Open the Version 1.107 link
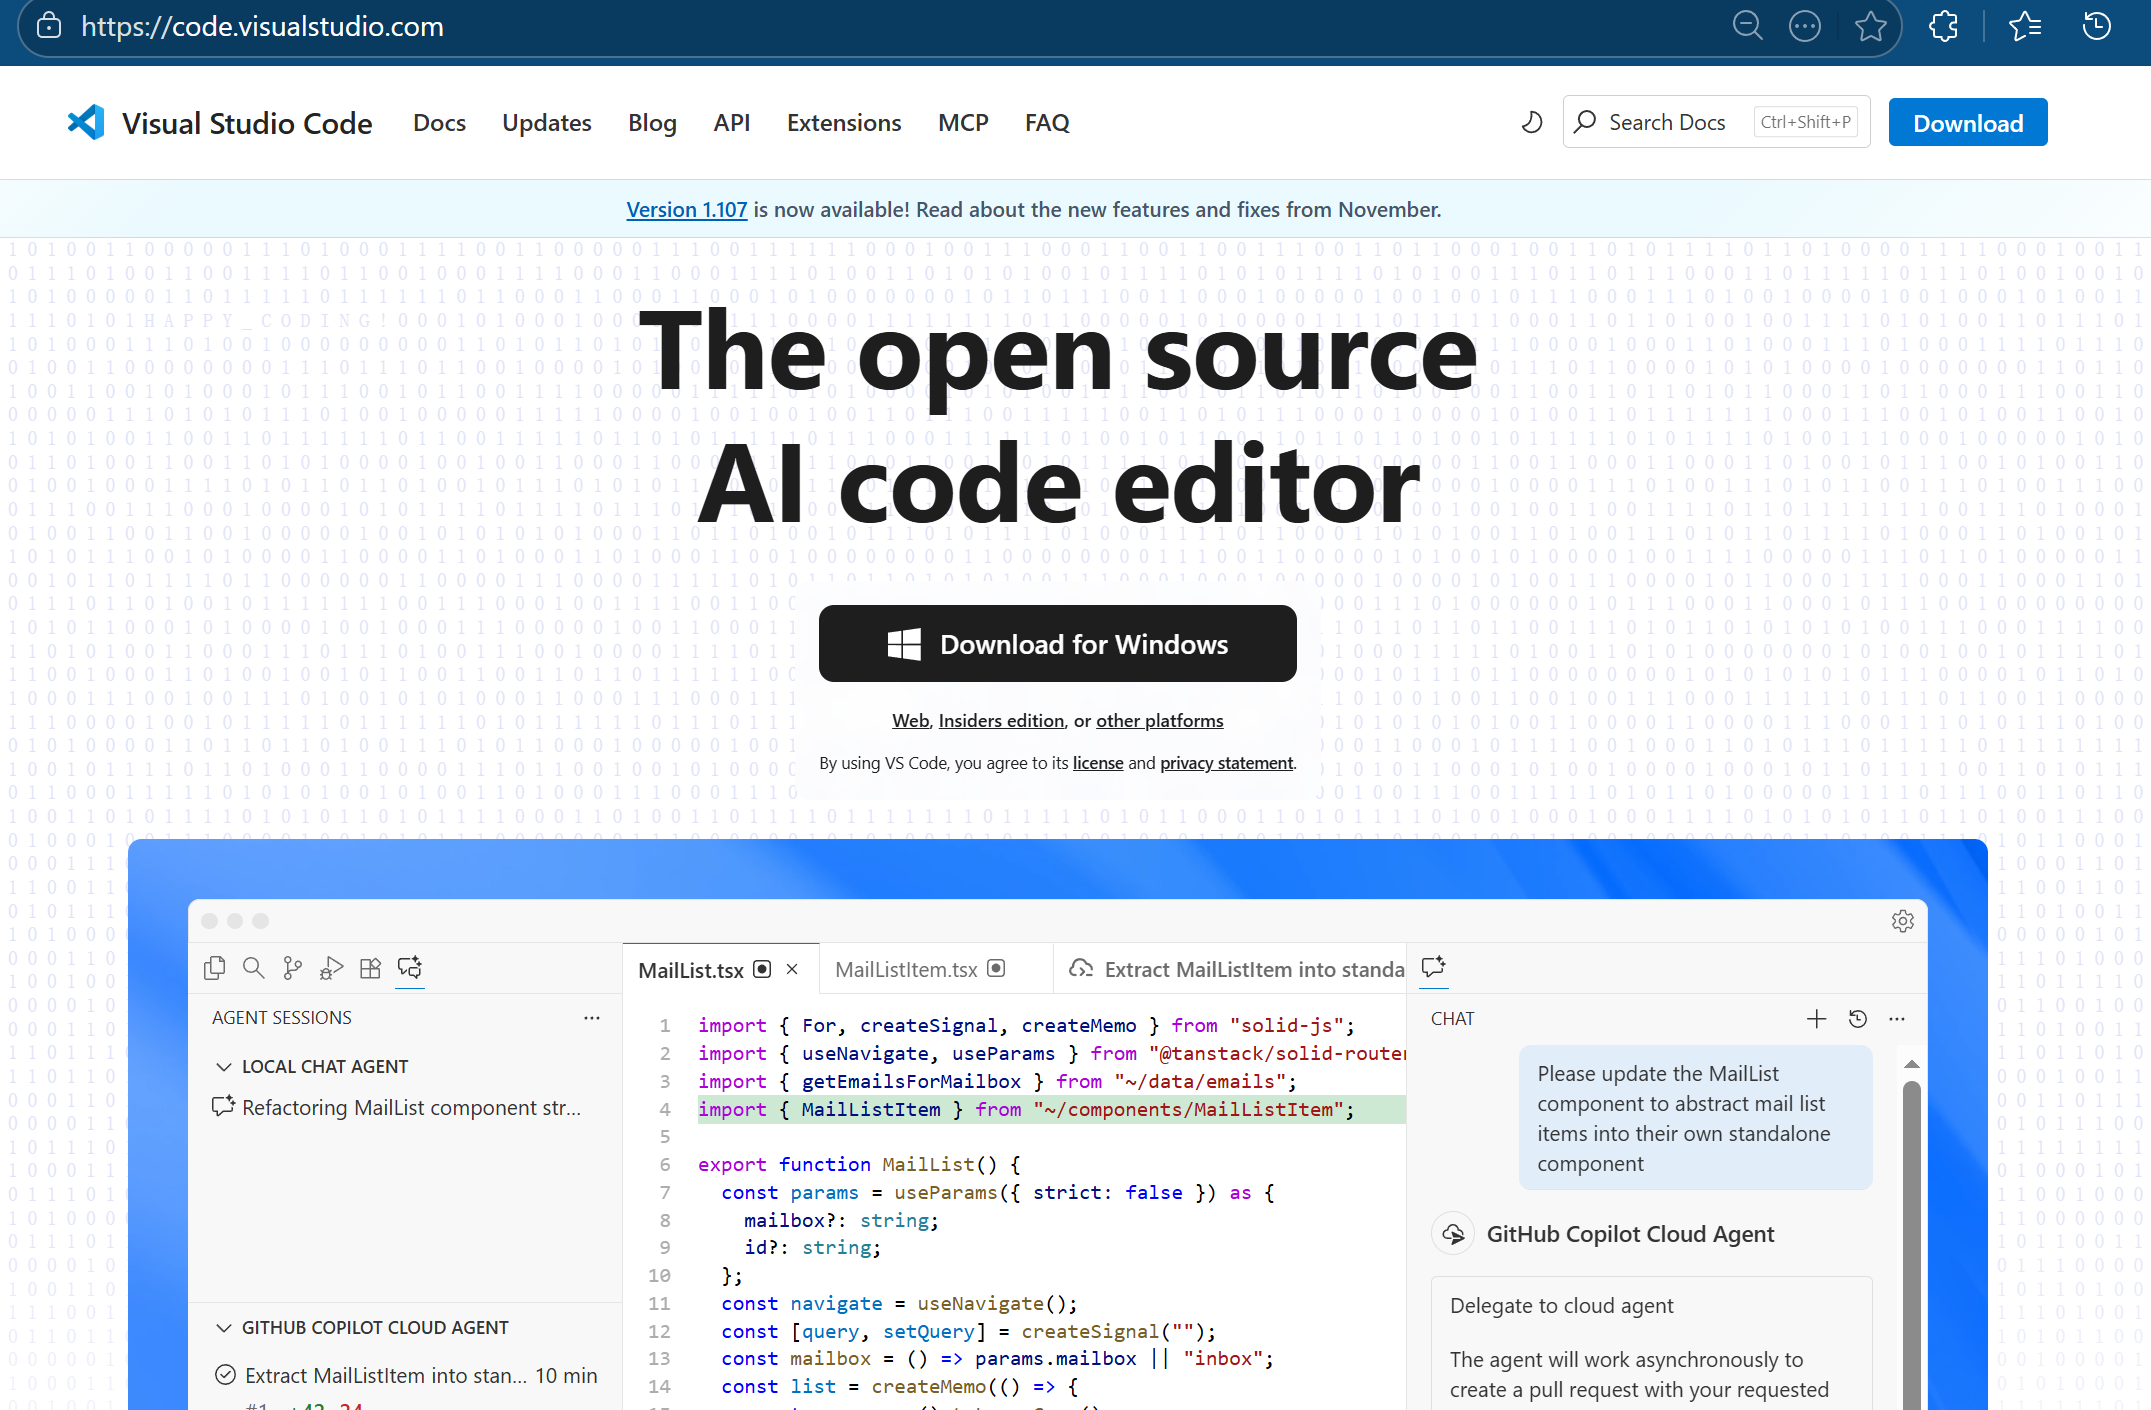2151x1410 pixels. click(686, 209)
